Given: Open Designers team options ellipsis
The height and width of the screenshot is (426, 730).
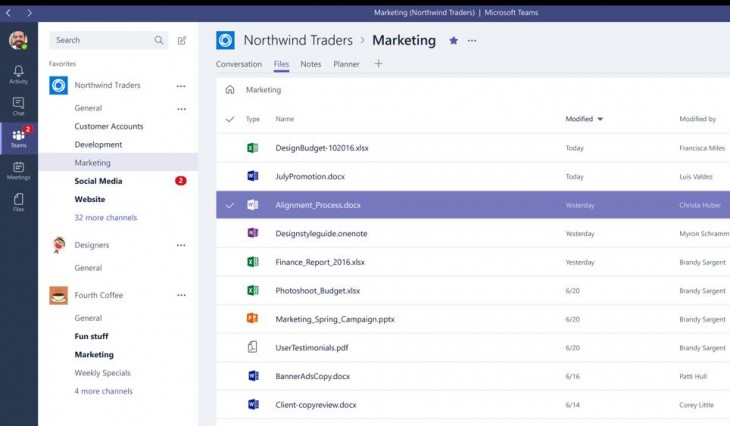Looking at the screenshot, I should tap(181, 245).
